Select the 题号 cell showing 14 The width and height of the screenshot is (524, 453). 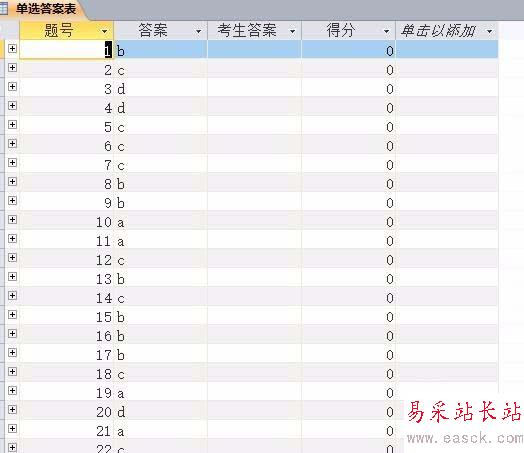tap(67, 297)
